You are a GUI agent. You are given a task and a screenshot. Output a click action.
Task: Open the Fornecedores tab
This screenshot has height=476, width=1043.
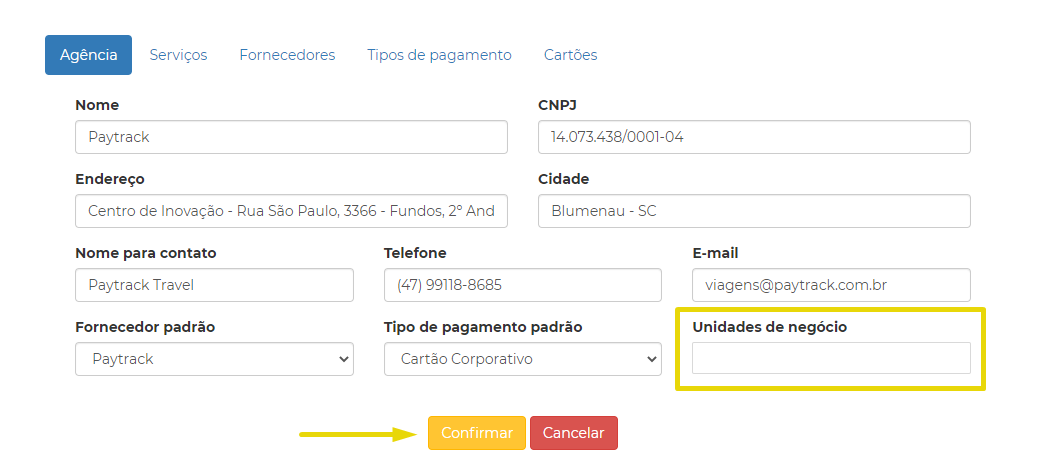point(287,55)
